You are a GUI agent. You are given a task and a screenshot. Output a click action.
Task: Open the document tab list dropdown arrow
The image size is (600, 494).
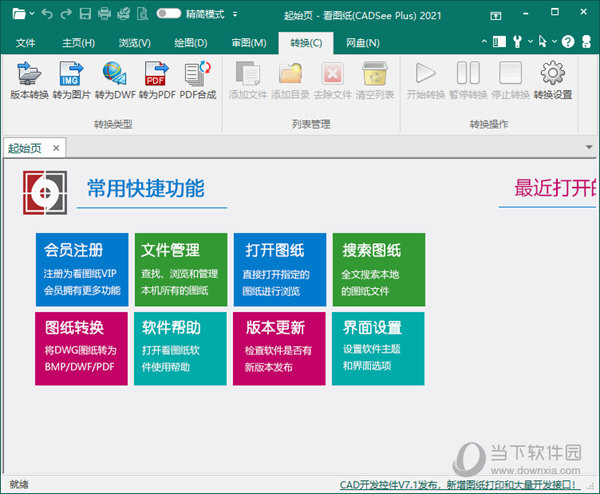589,147
